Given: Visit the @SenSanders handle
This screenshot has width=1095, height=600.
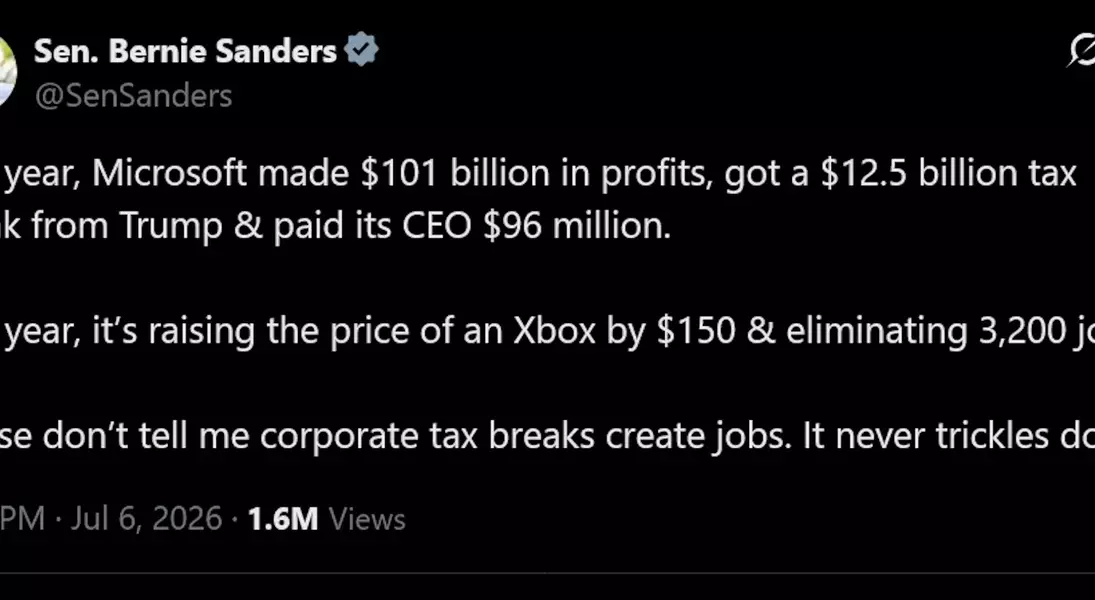Looking at the screenshot, I should tap(133, 96).
